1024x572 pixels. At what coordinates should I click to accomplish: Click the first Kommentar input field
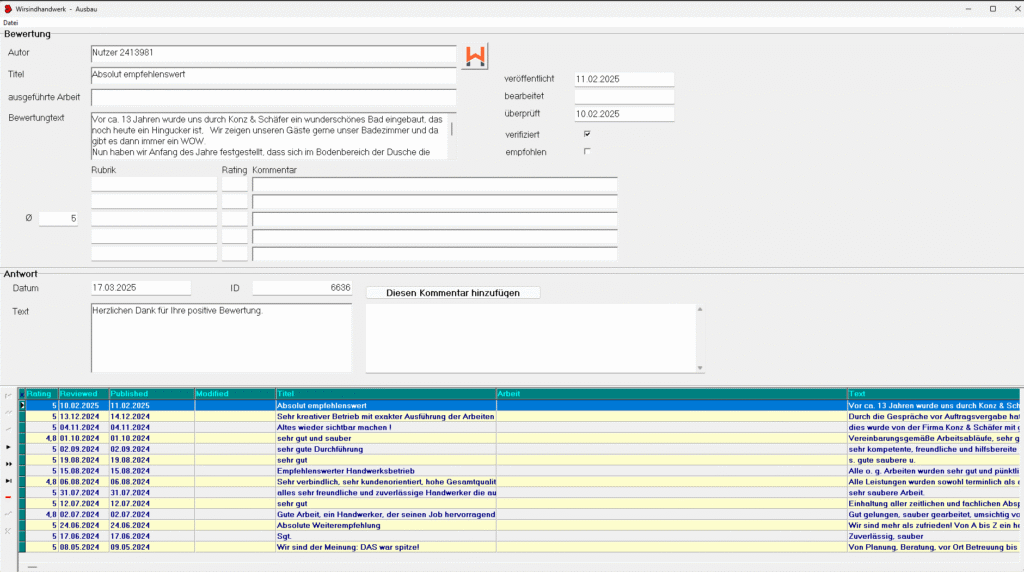point(435,185)
